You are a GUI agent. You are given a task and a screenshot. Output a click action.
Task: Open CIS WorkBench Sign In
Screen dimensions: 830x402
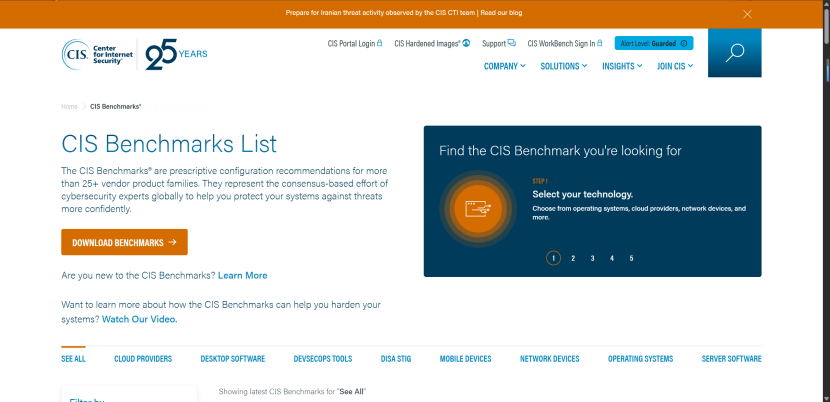(565, 43)
